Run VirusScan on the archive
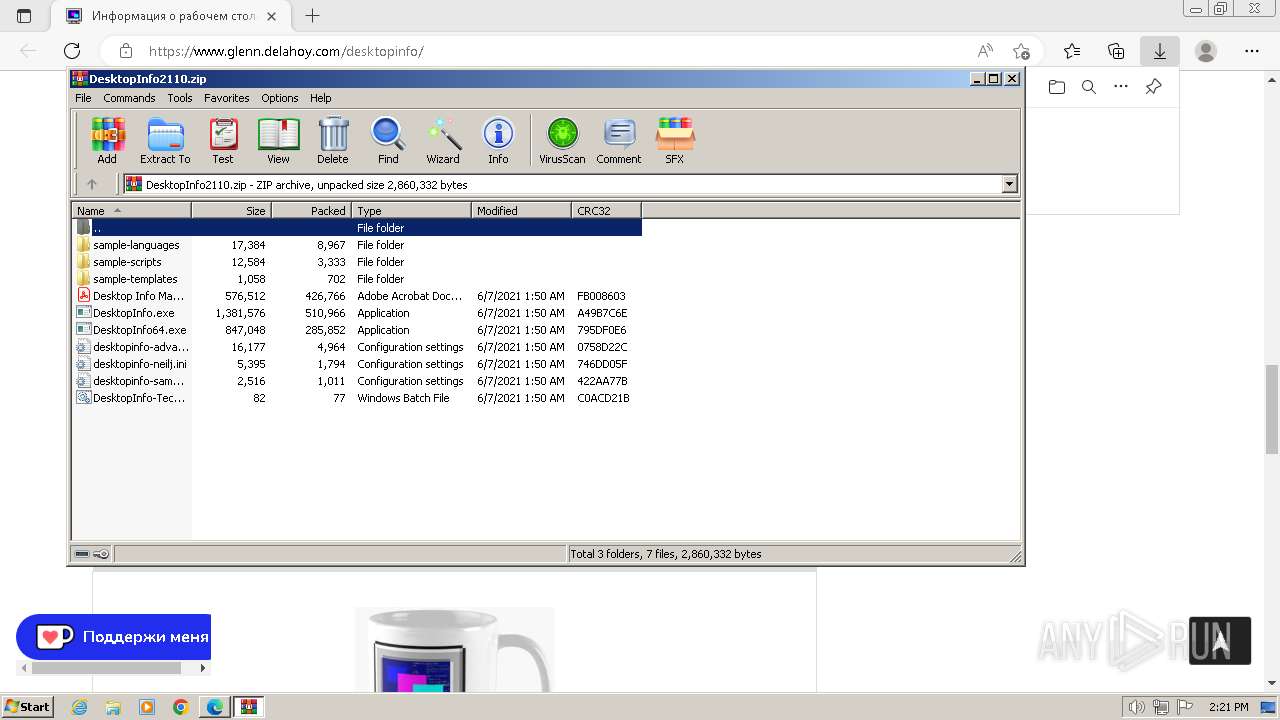 562,140
